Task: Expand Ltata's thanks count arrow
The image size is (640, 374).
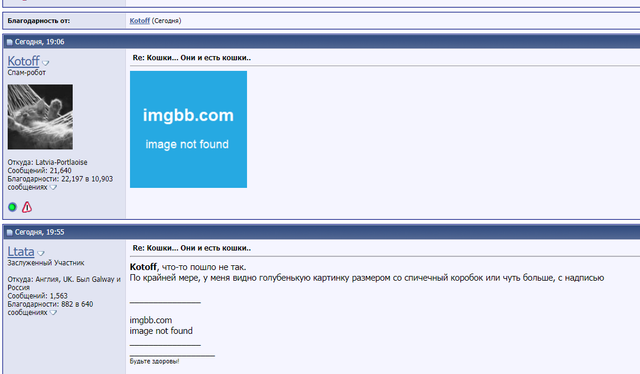Action: pos(53,312)
